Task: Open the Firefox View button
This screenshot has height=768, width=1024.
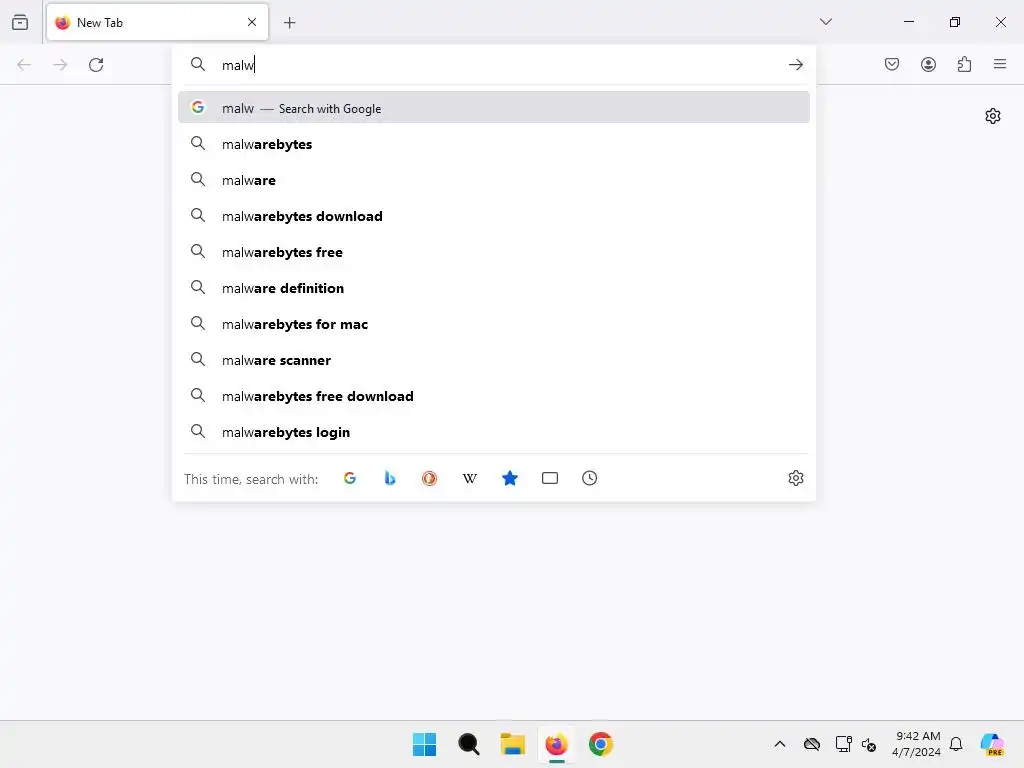Action: (20, 22)
